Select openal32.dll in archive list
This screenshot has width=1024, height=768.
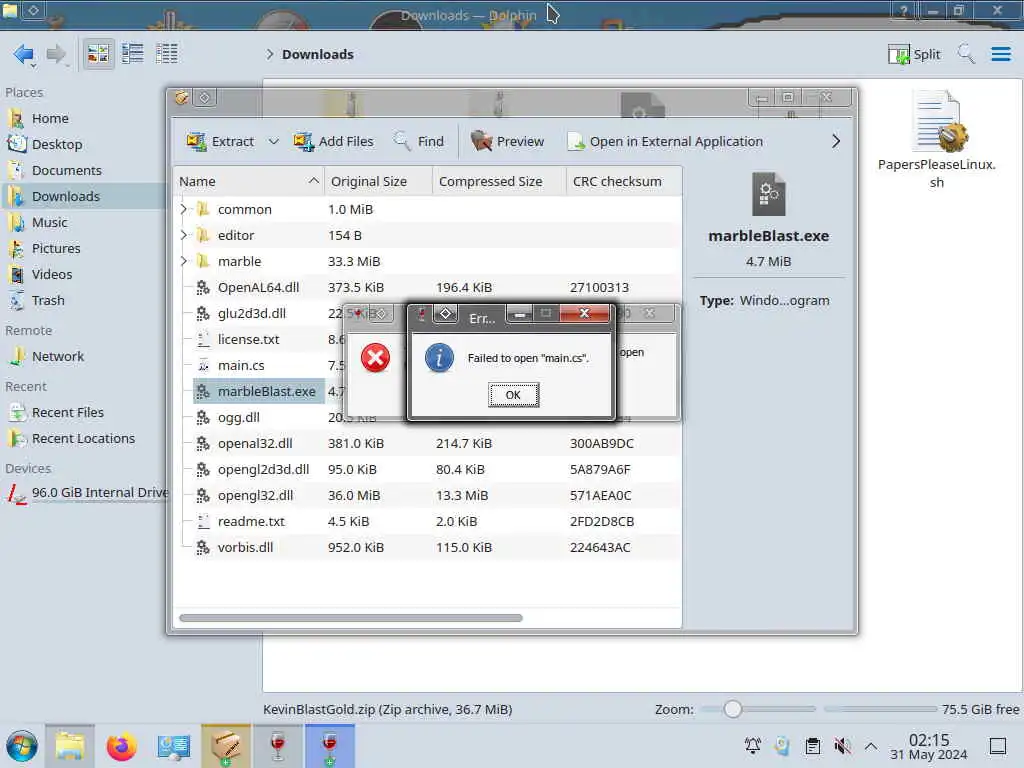255,443
